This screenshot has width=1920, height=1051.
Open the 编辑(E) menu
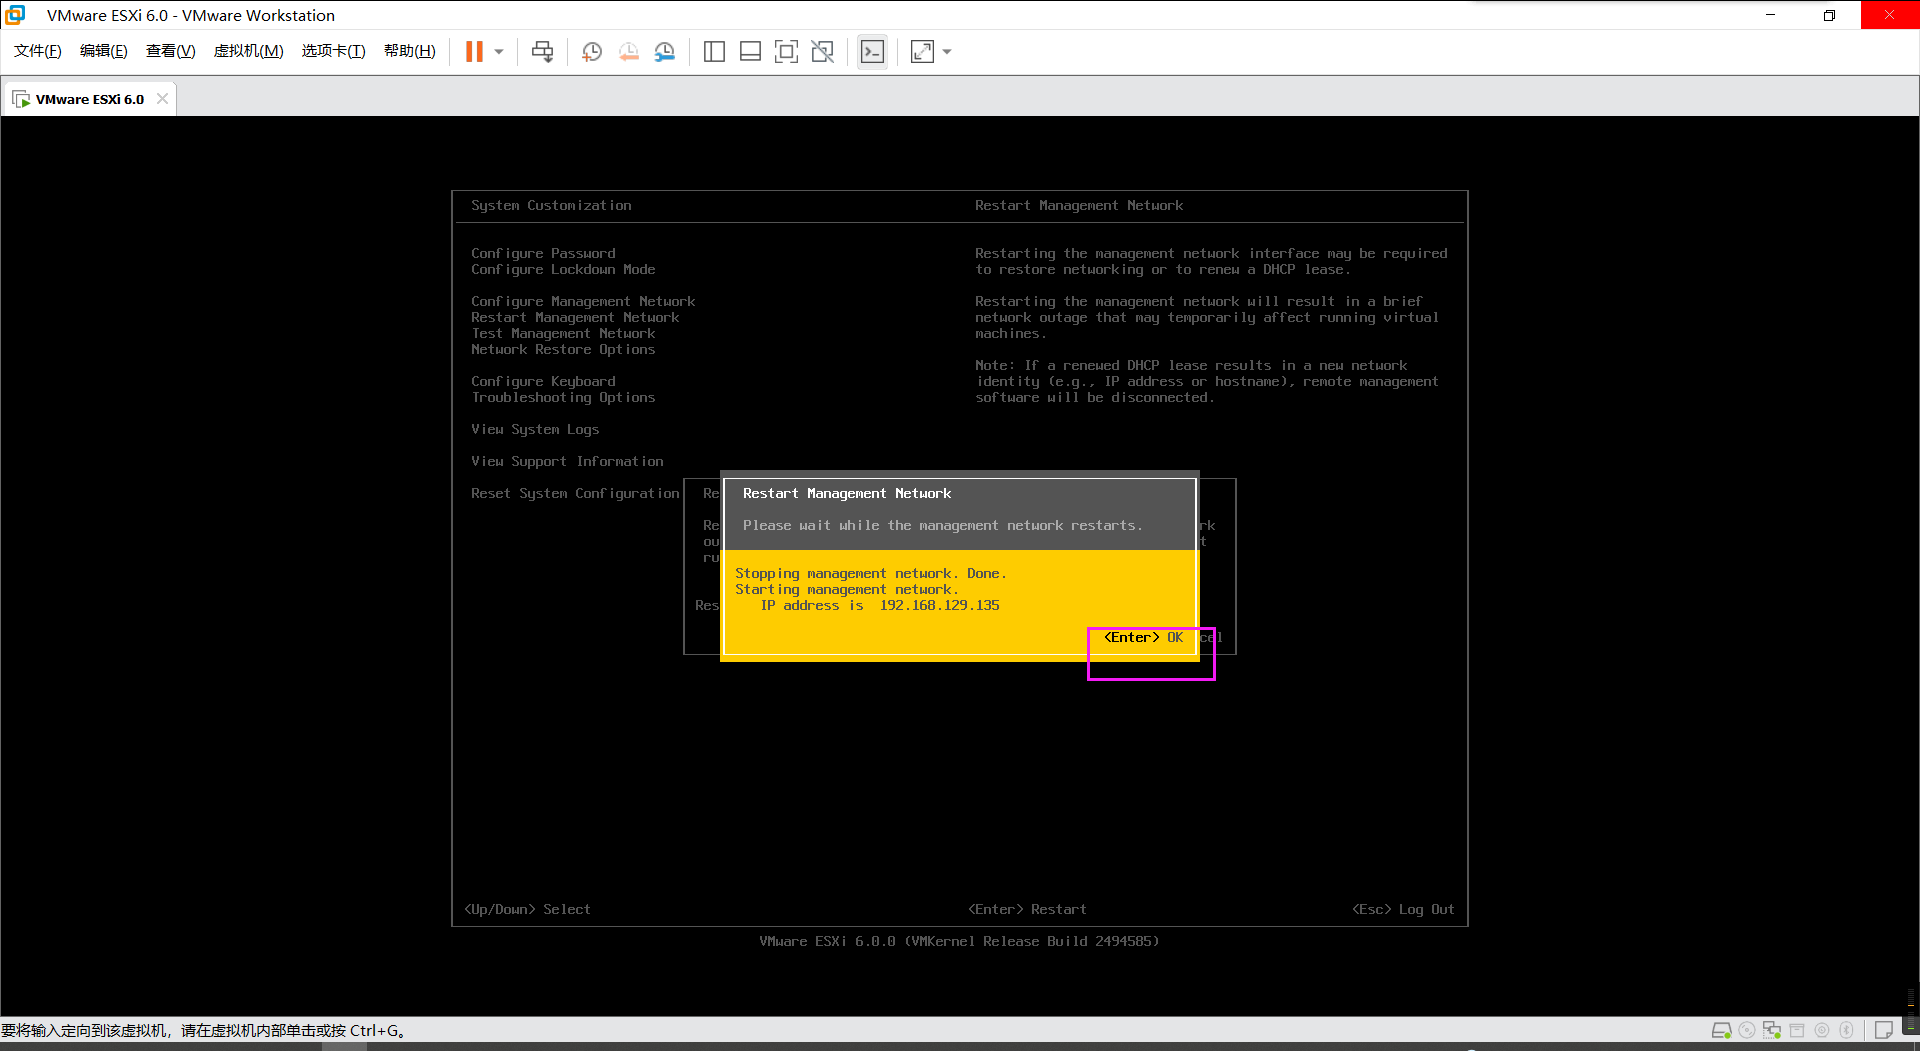pos(103,51)
